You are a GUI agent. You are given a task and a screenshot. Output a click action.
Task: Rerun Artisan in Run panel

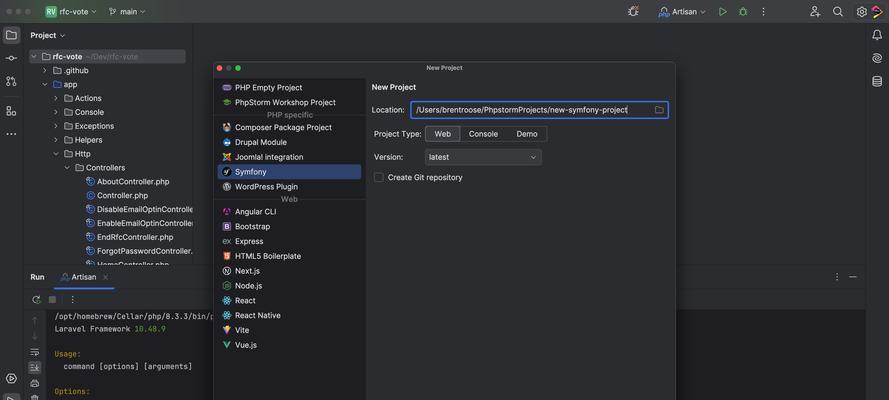tap(36, 300)
